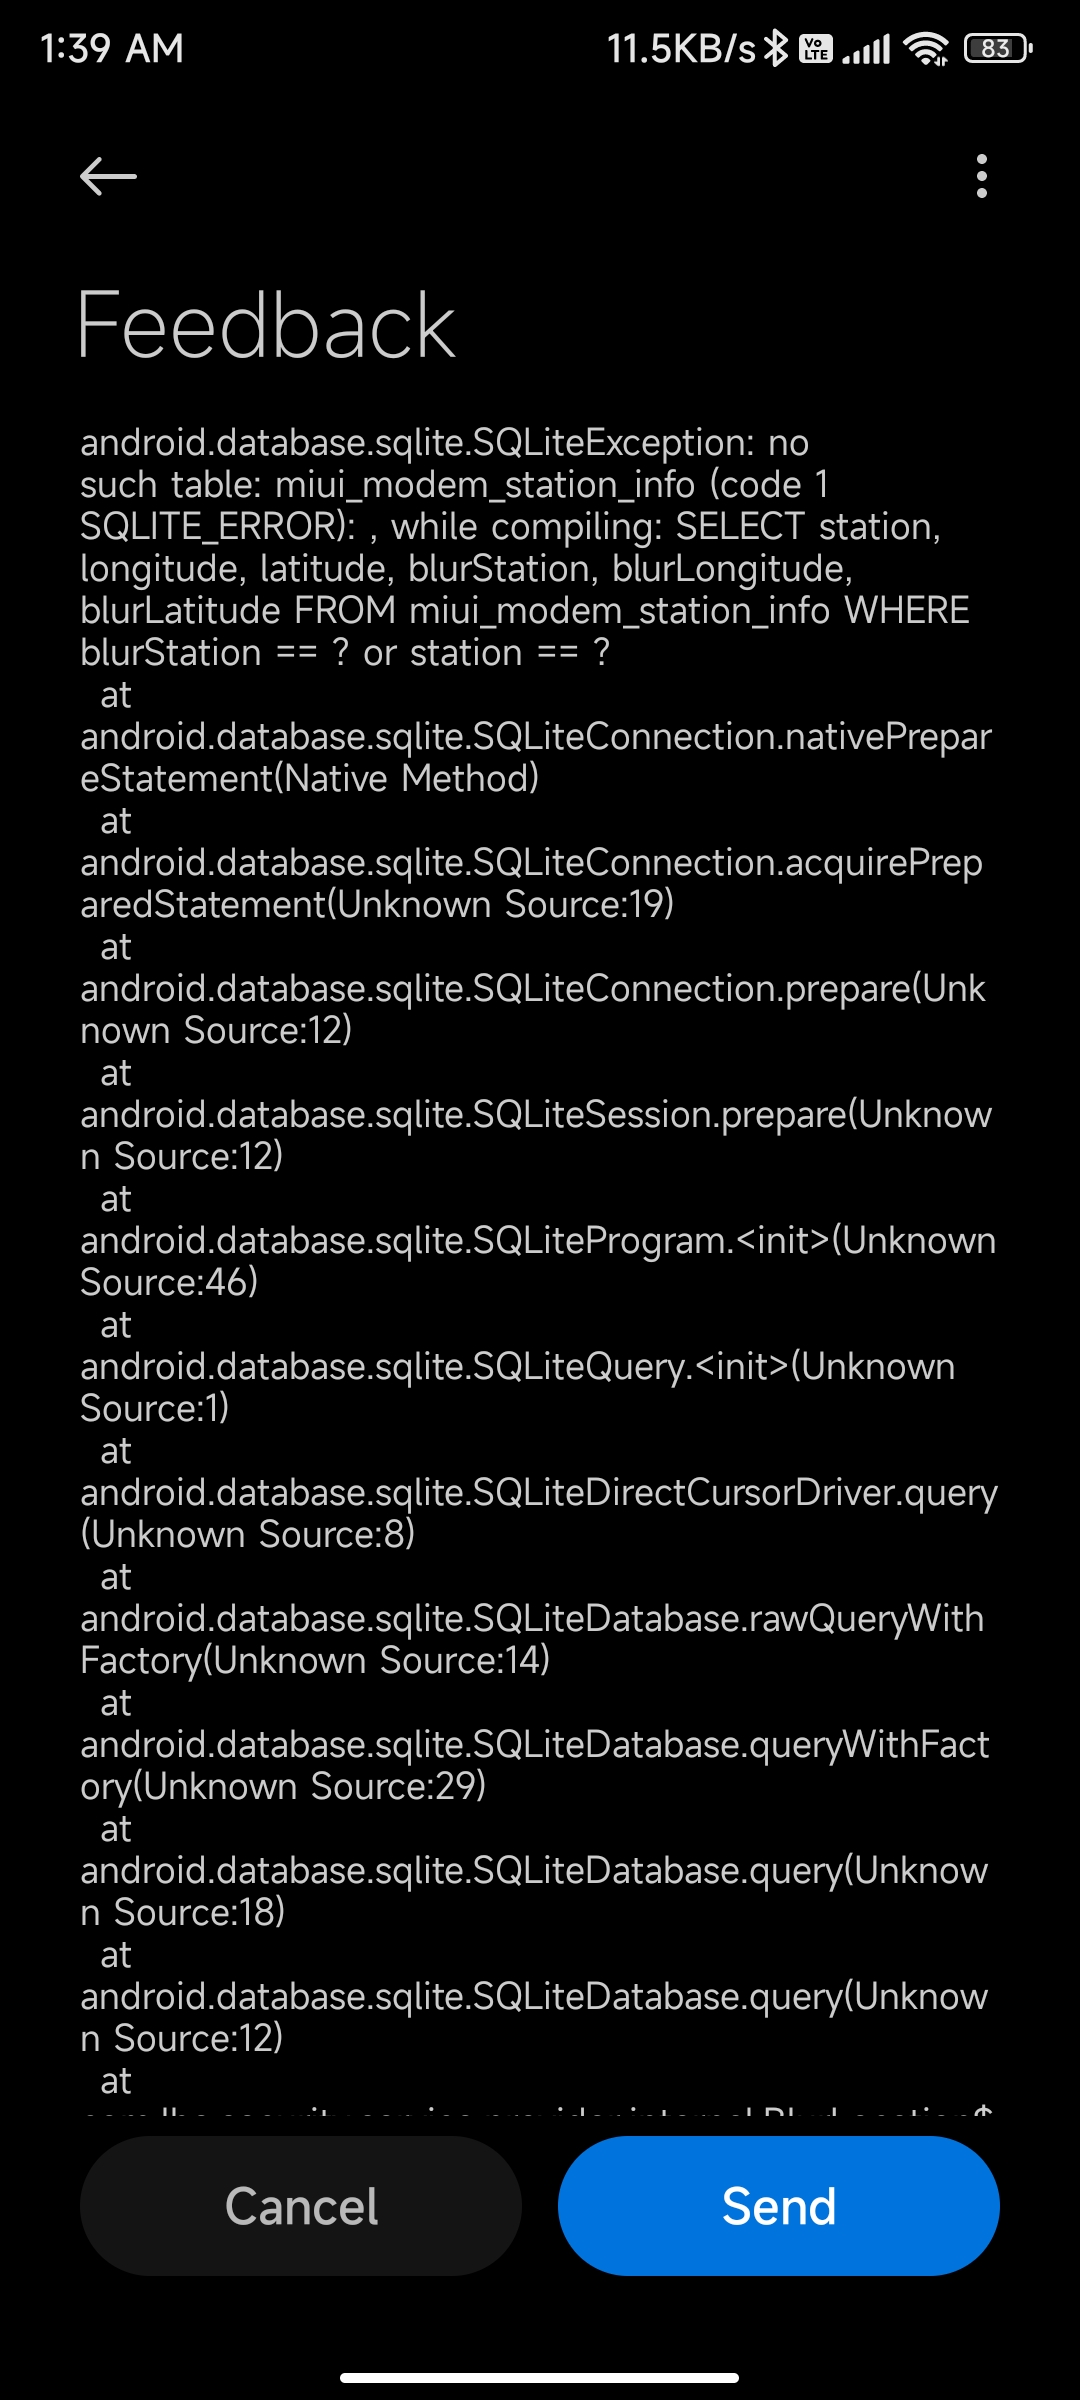Tap the Wi-Fi status icon
The width and height of the screenshot is (1080, 2400).
point(926,48)
